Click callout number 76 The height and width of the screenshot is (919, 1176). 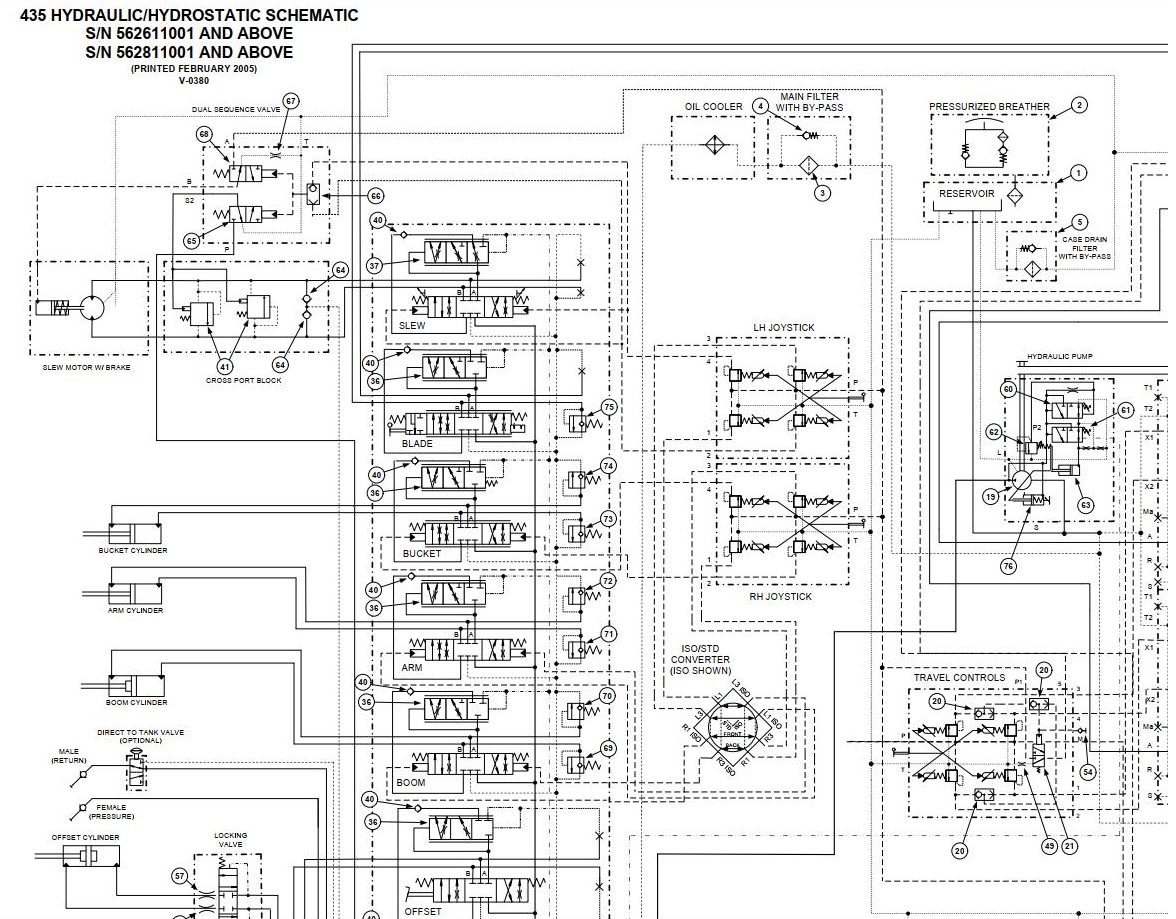coord(1009,566)
